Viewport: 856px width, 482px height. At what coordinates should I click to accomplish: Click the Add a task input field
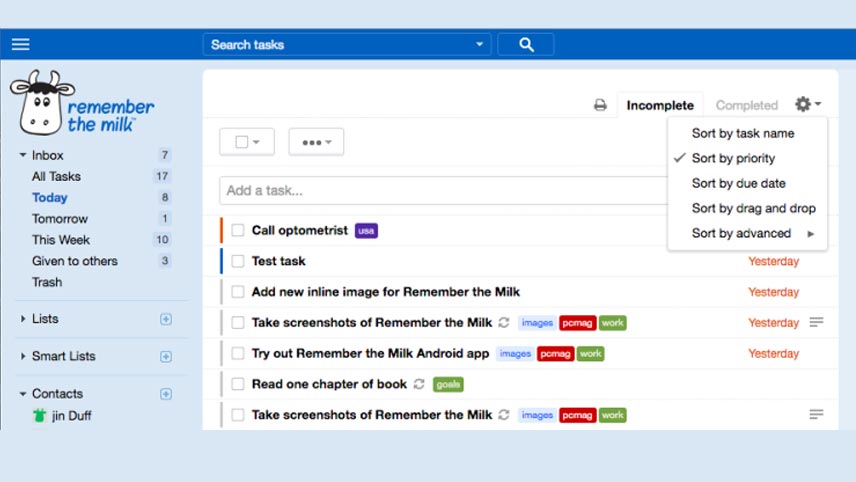[x=443, y=191]
